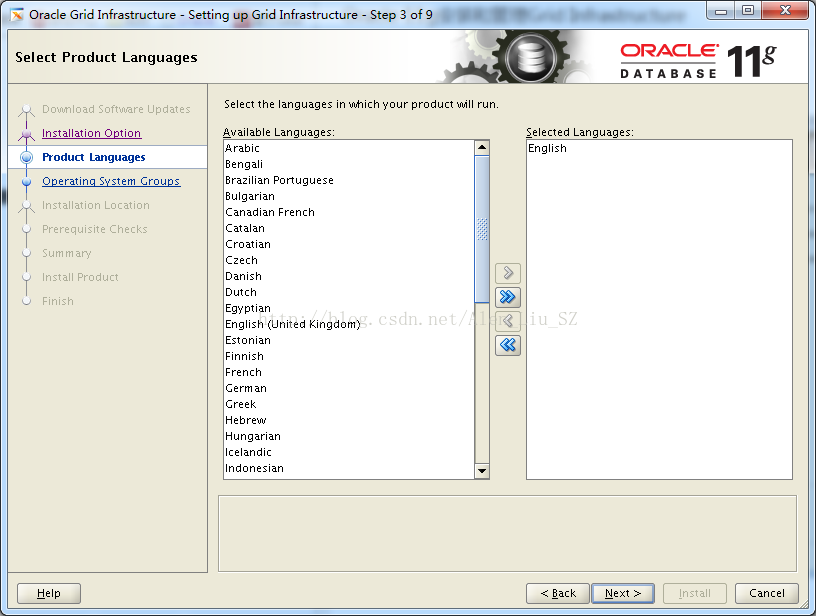Select Danish language entry
Viewport: 816px width, 616px height.
349,276
